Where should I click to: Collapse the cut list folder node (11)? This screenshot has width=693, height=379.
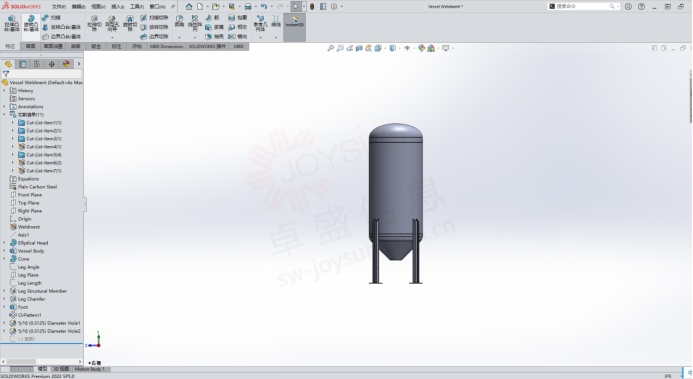click(5, 114)
